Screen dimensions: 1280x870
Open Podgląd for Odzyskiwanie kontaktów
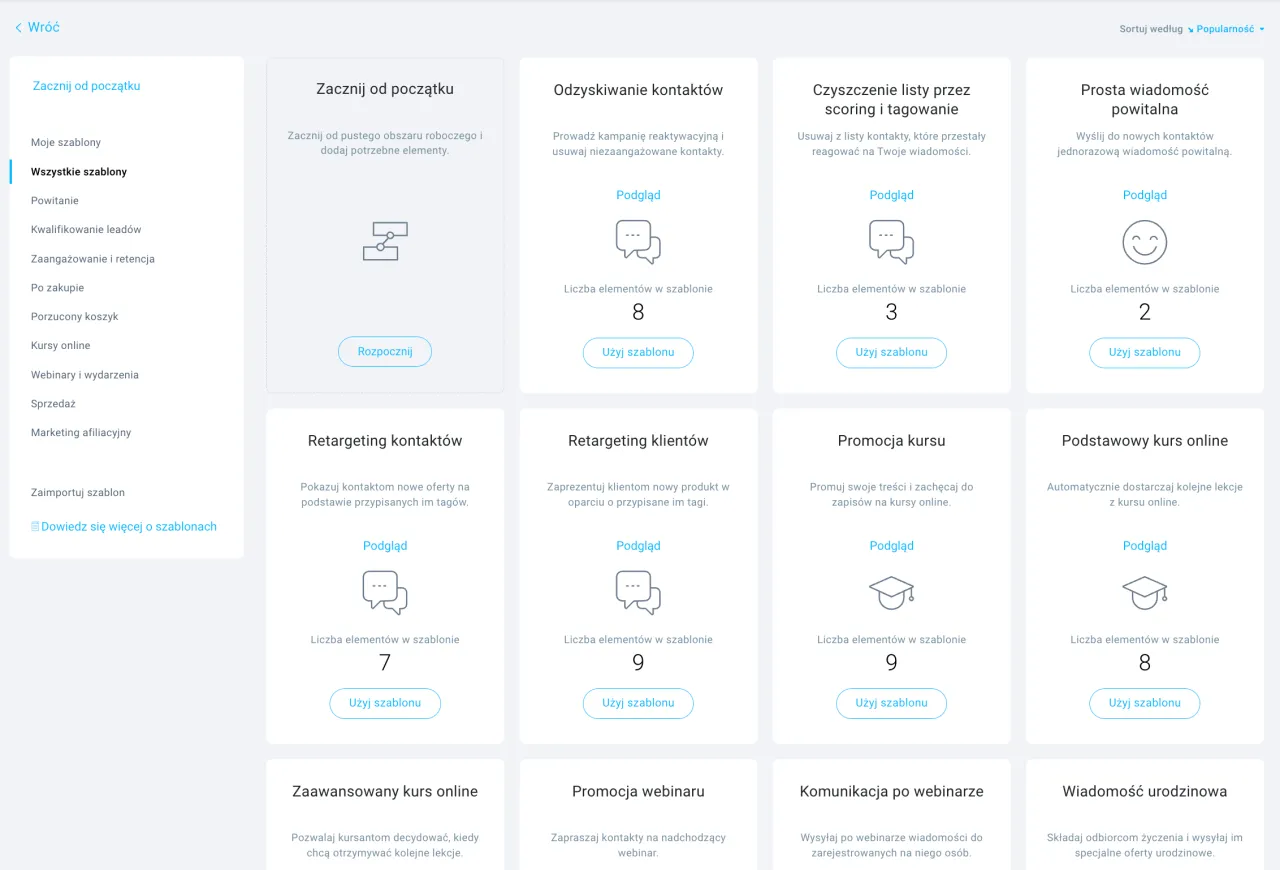tap(638, 194)
